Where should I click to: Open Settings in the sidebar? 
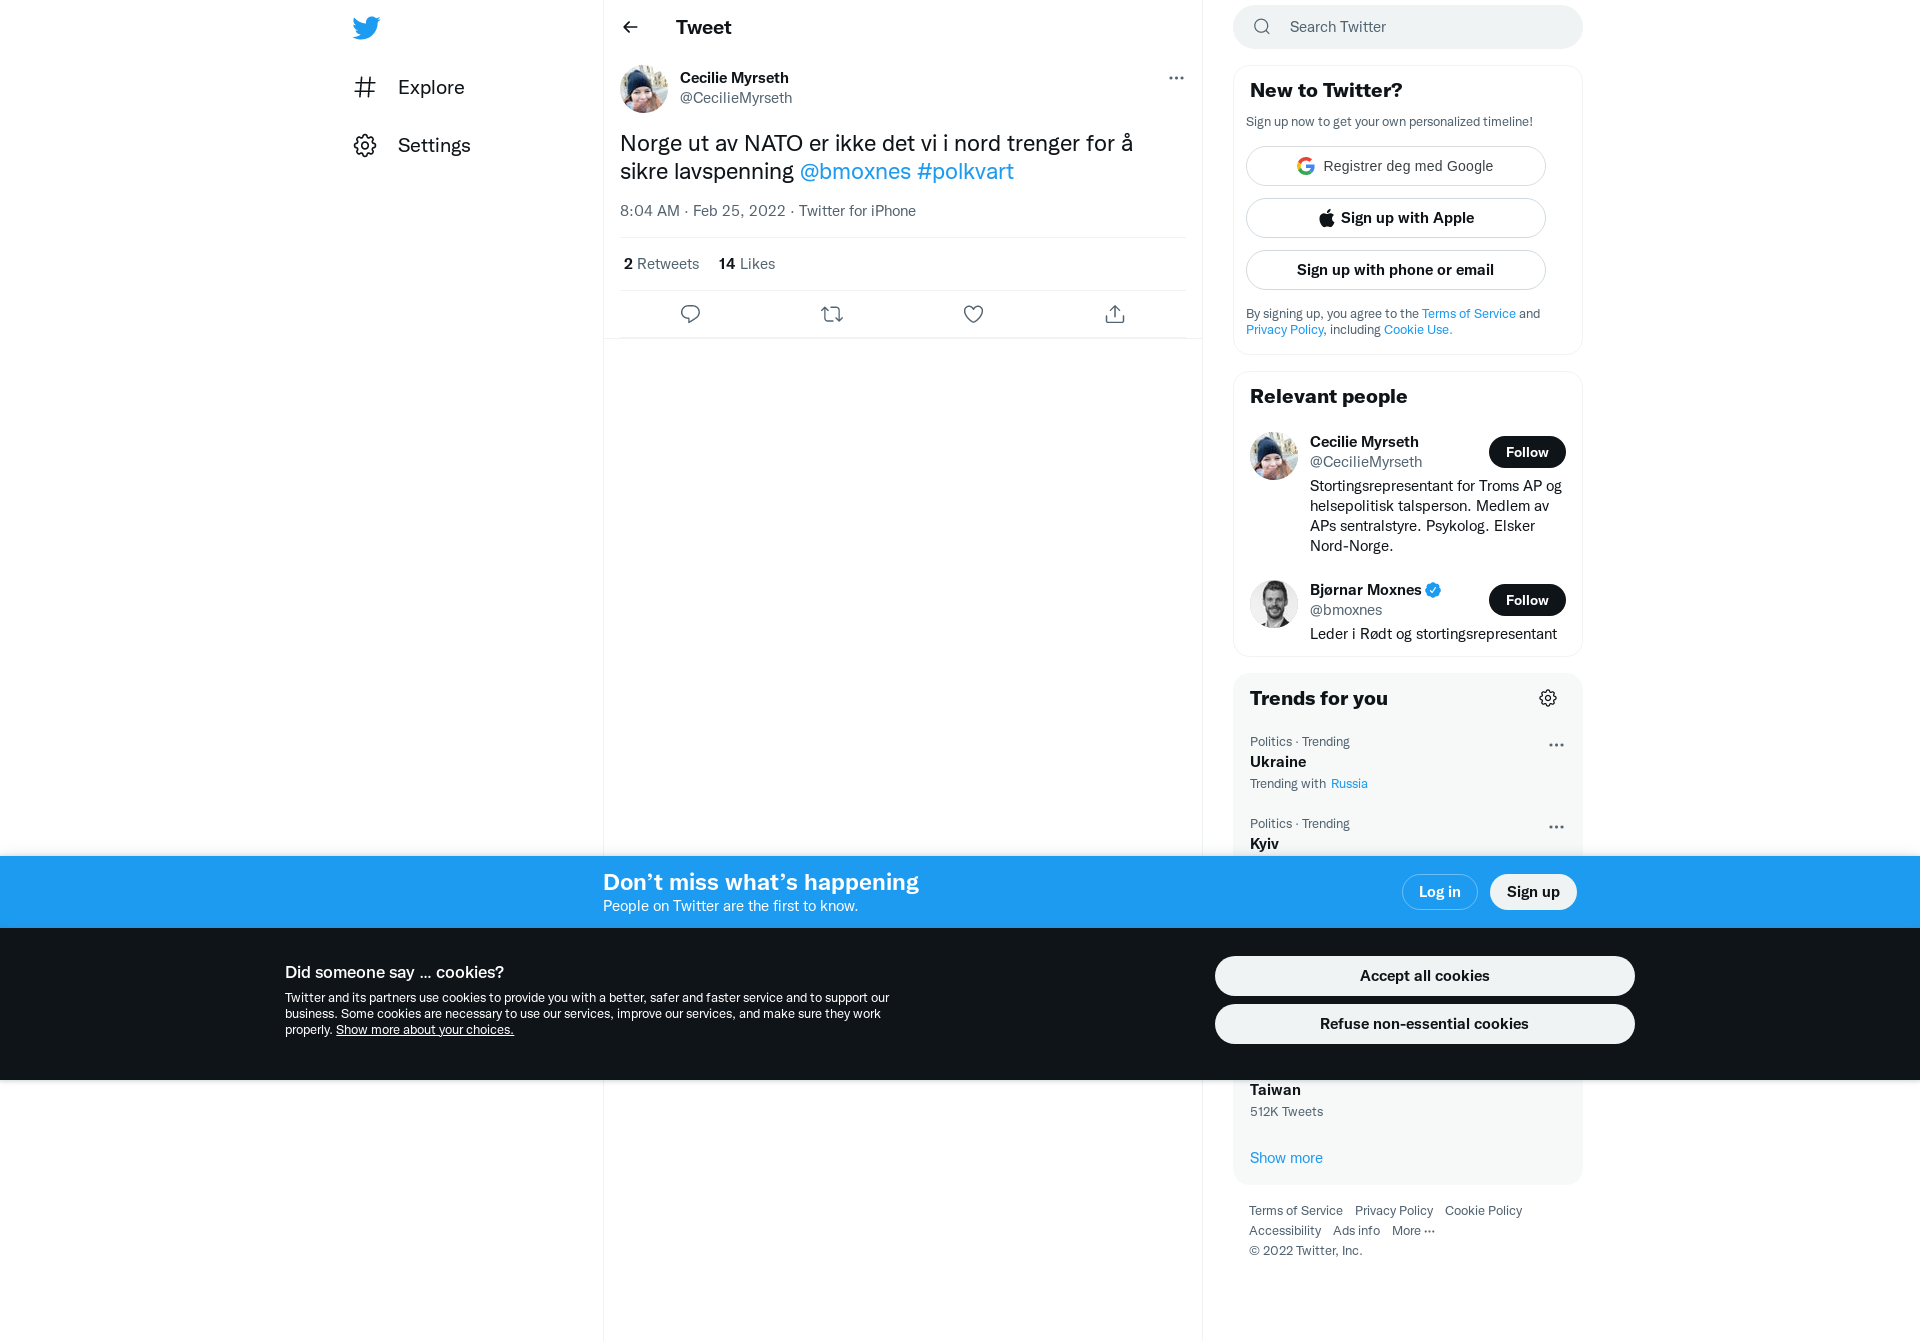[x=412, y=145]
